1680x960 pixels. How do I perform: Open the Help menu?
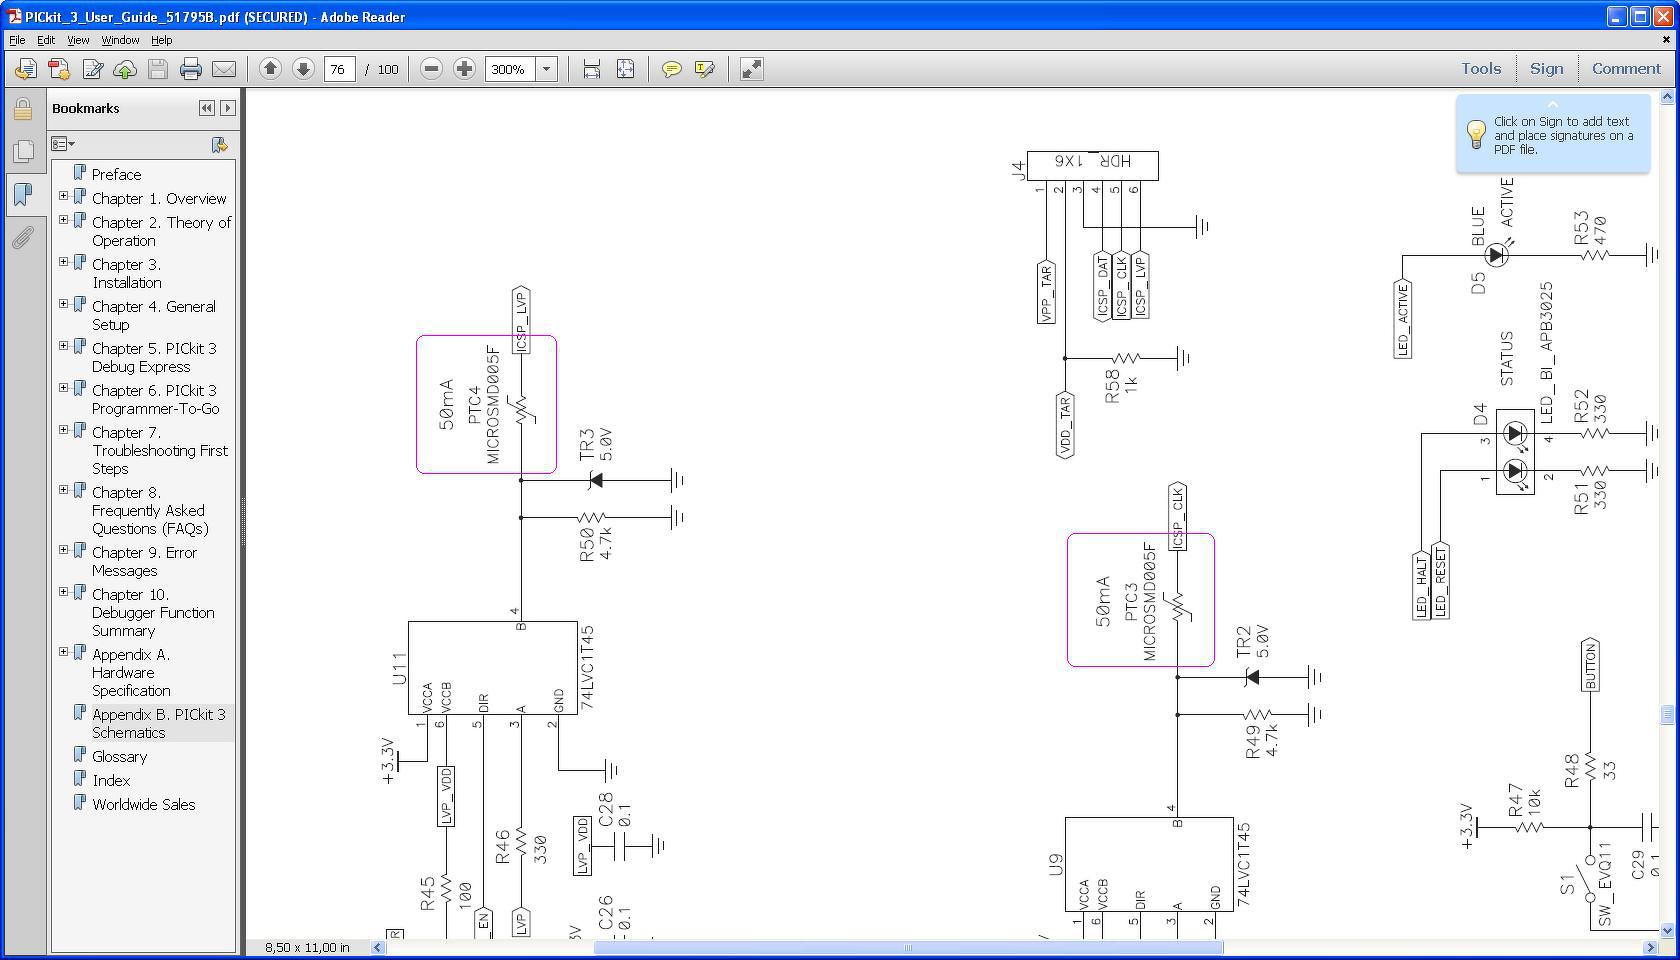pos(162,40)
